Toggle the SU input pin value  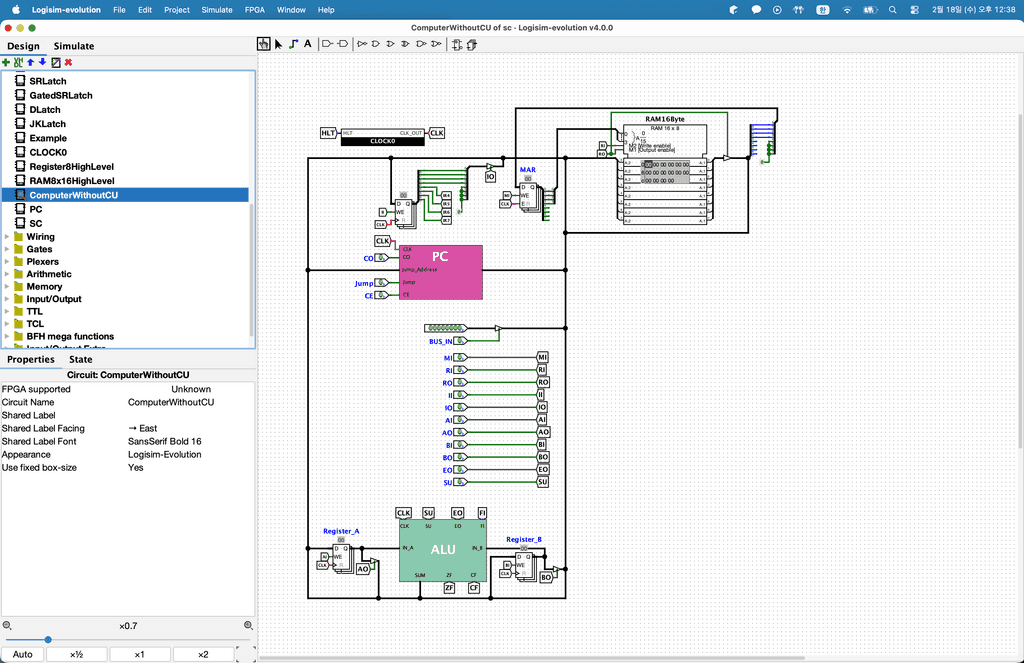(461, 482)
